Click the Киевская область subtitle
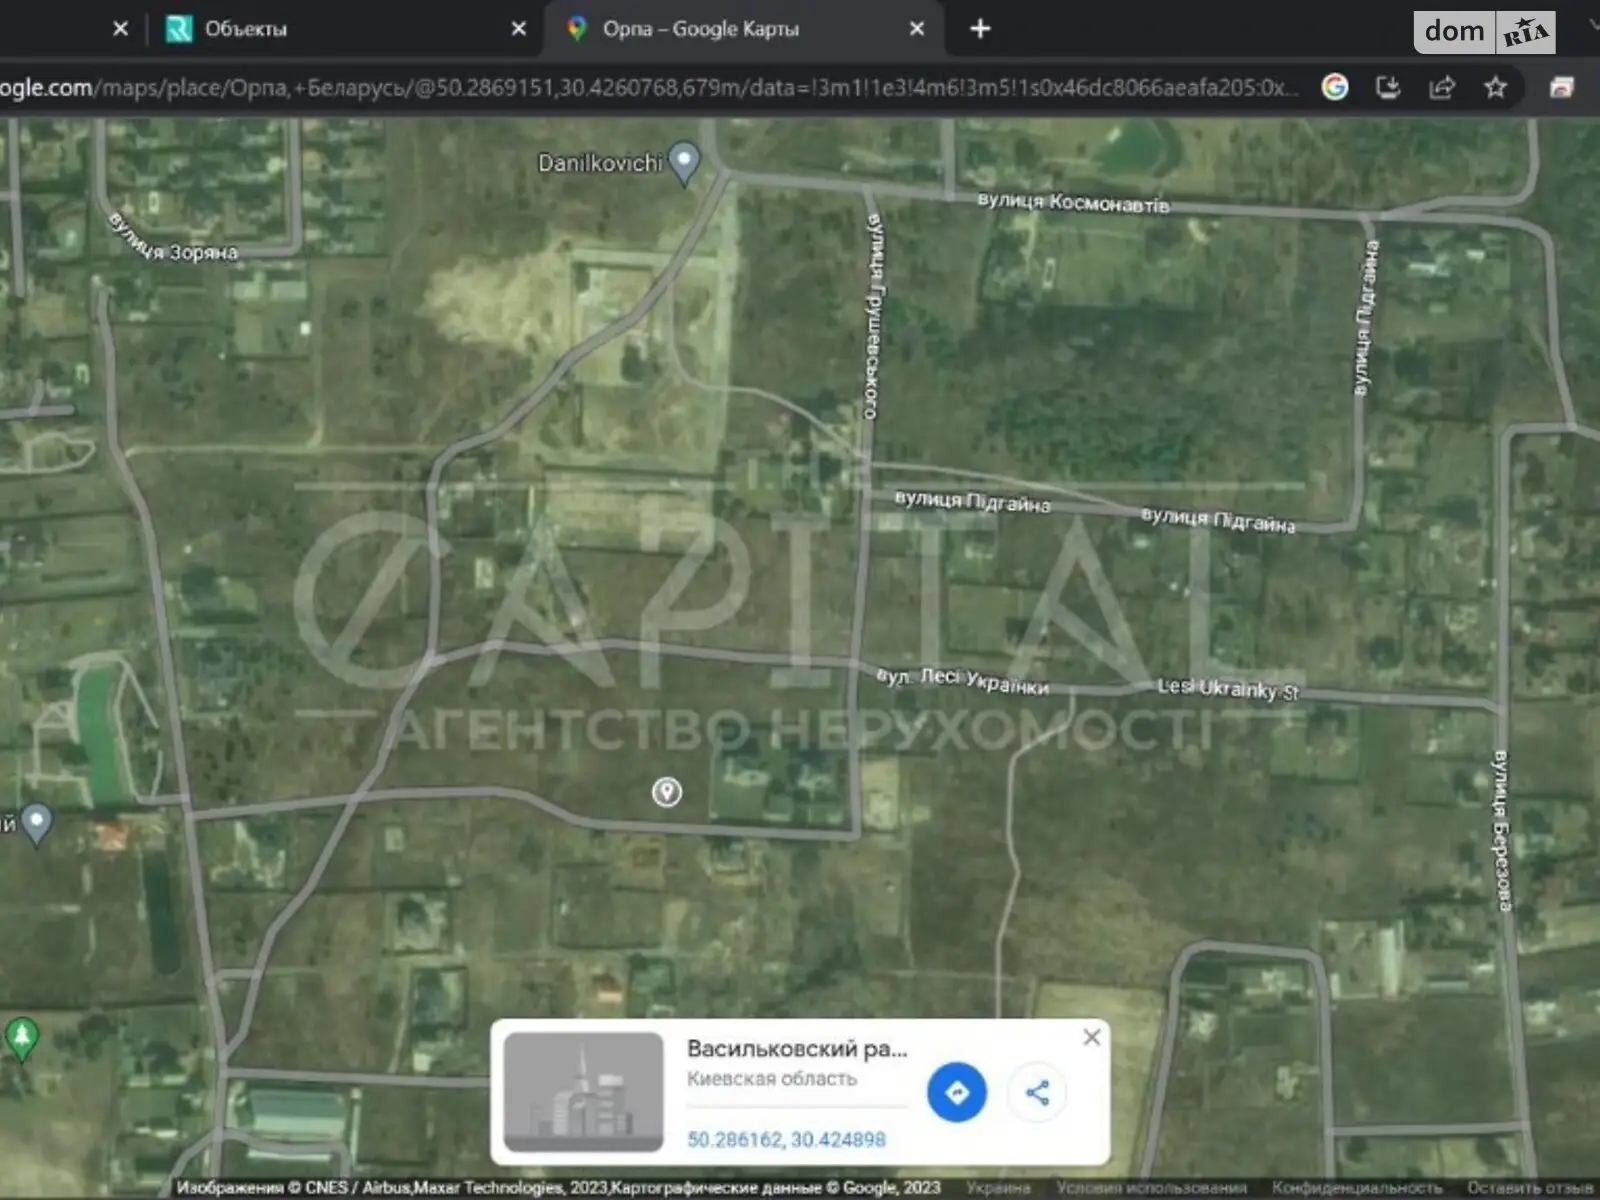Viewport: 1600px width, 1200px height. pyautogui.click(x=772, y=1078)
